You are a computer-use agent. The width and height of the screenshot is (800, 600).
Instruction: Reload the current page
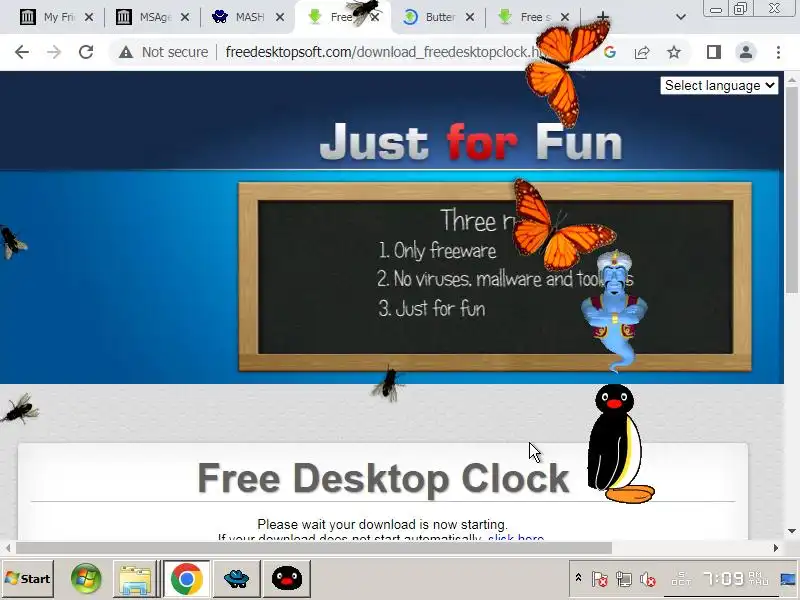pos(86,52)
